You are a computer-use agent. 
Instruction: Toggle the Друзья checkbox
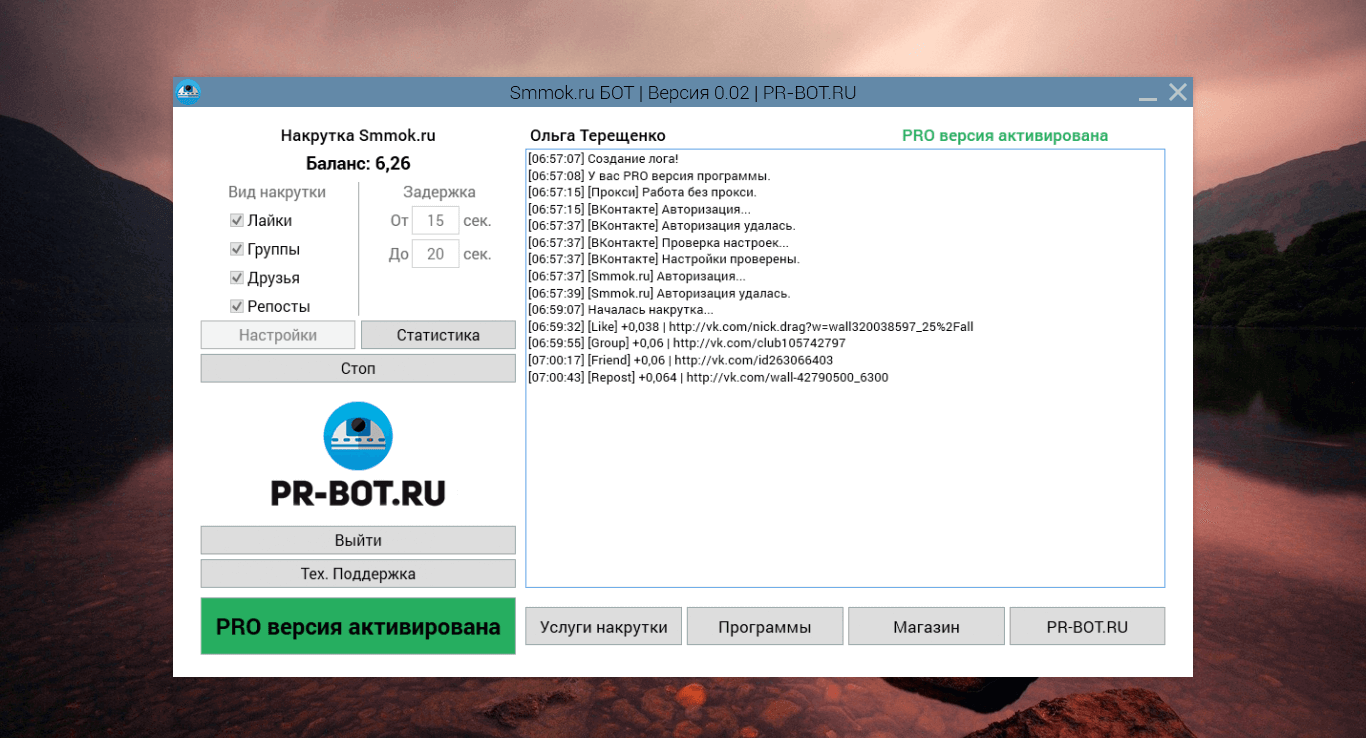[237, 277]
